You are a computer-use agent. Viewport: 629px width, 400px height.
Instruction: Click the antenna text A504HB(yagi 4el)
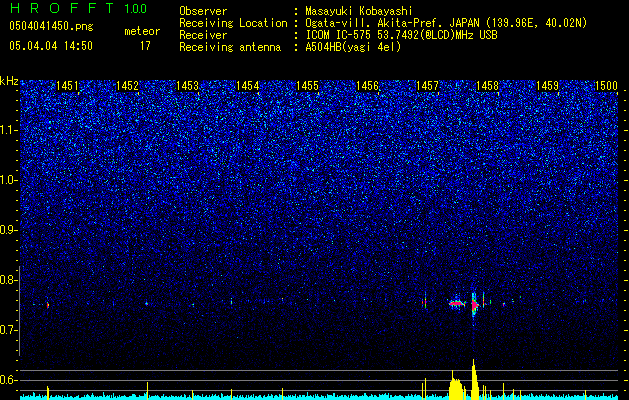[353, 47]
